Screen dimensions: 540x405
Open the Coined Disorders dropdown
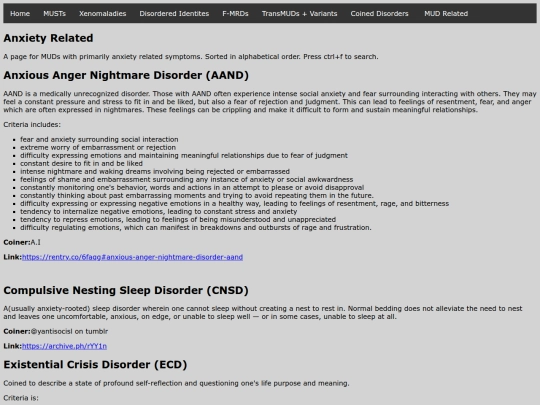pos(380,13)
